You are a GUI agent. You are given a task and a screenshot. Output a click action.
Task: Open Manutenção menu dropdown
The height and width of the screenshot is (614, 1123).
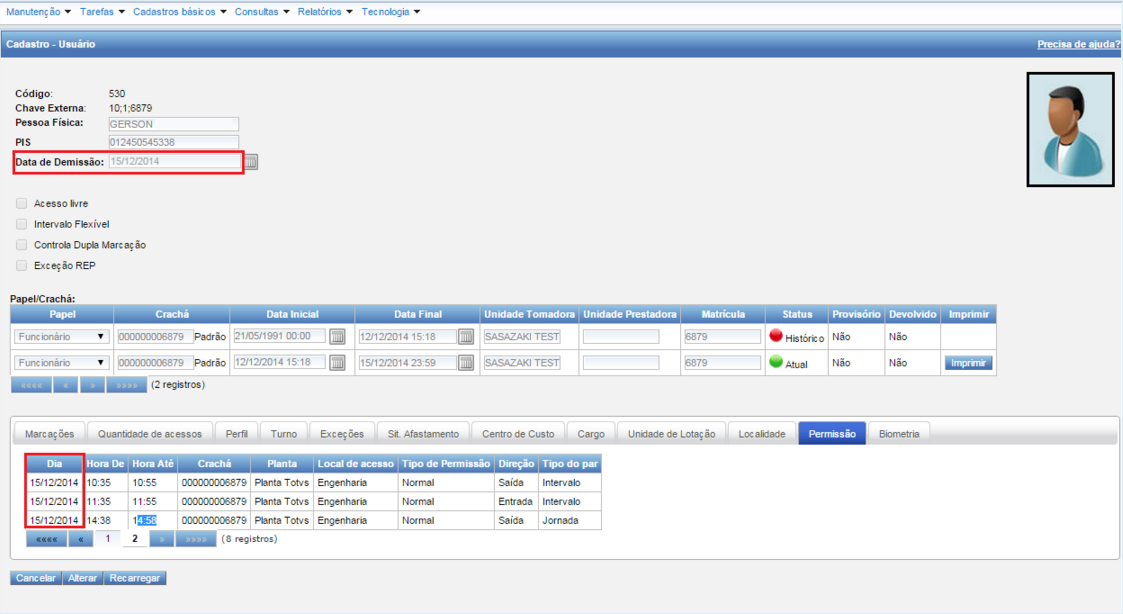click(x=39, y=12)
